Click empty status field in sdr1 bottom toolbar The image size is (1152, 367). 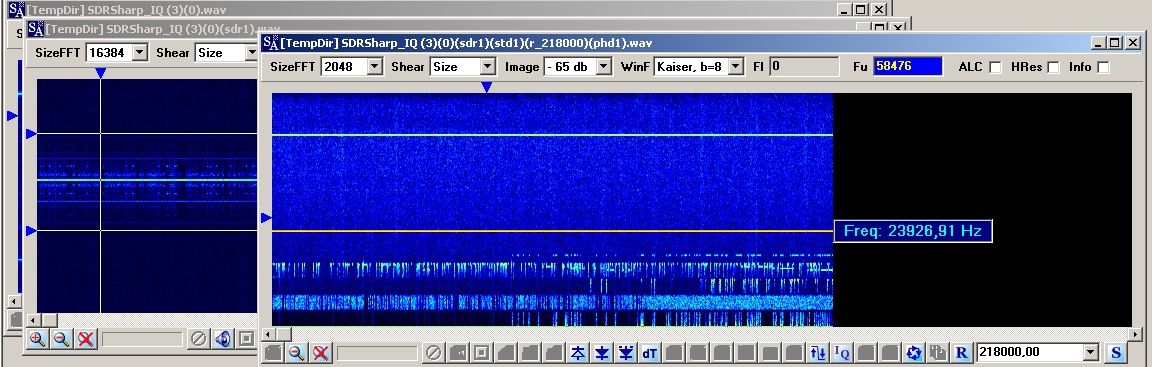142,339
